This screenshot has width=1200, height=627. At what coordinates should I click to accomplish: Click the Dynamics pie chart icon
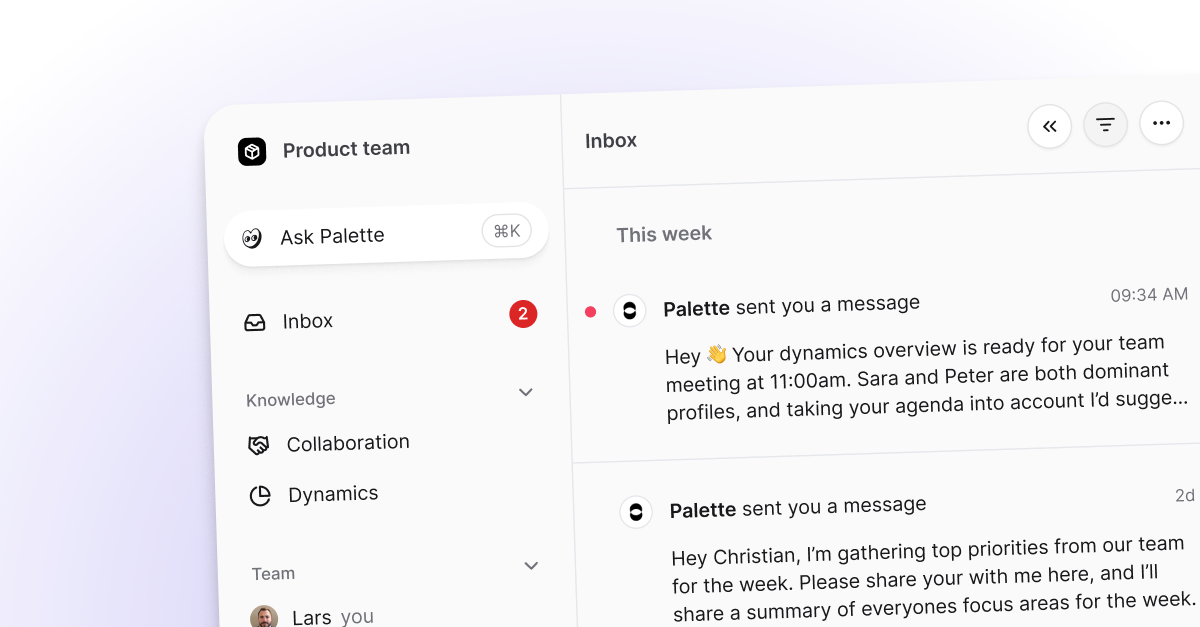pos(260,496)
